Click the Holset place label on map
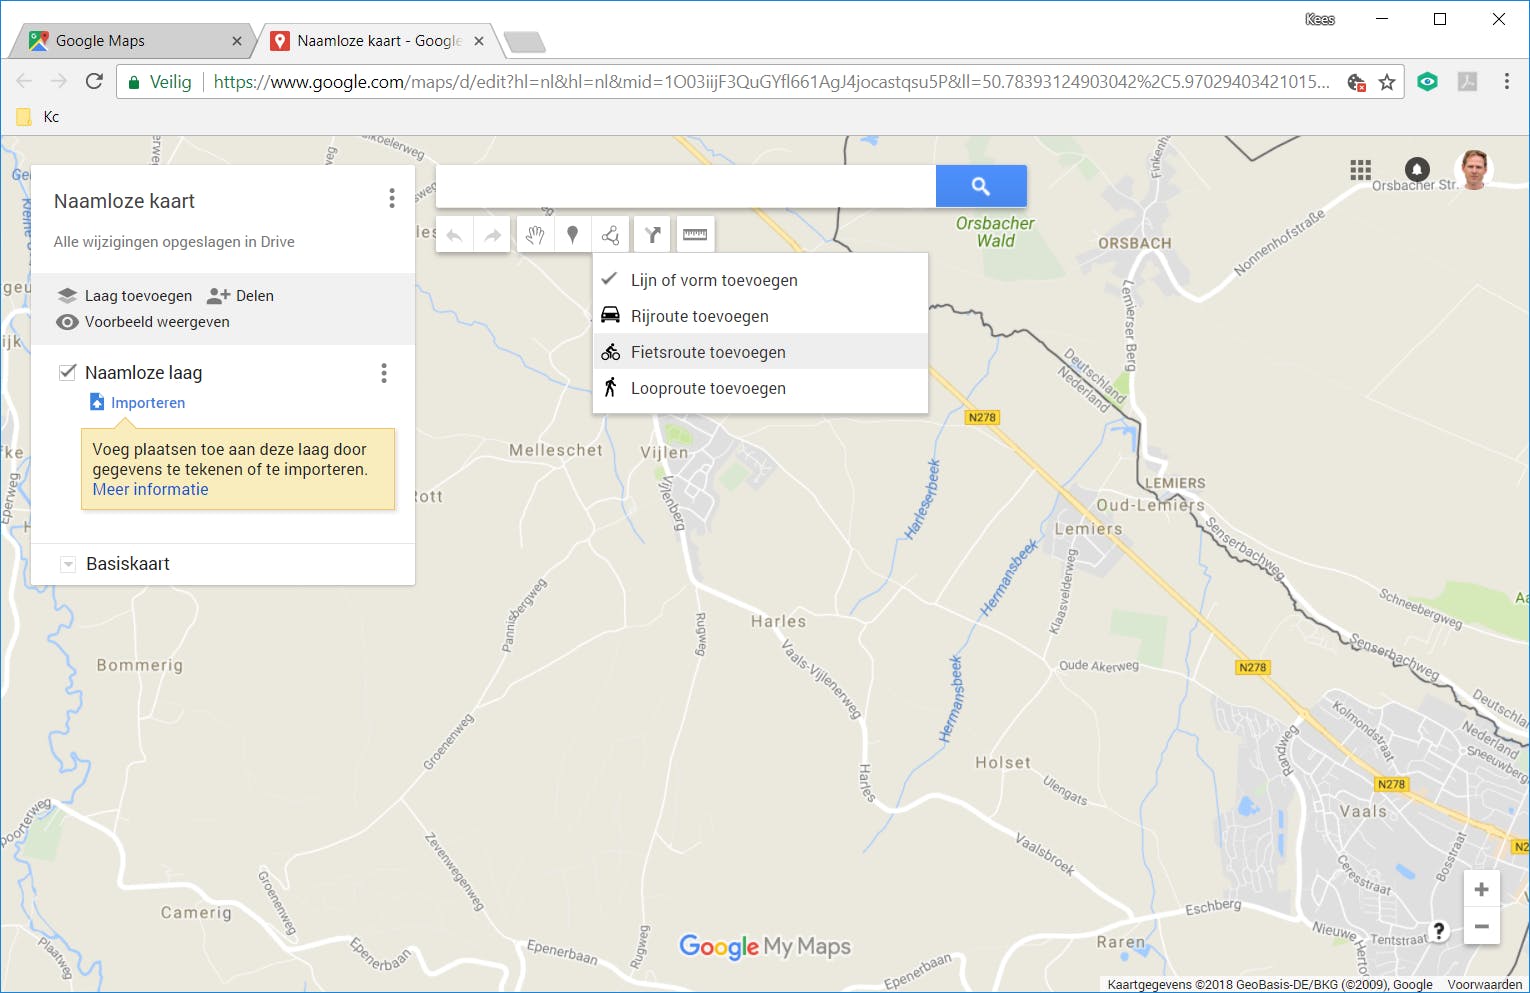Image resolution: width=1530 pixels, height=993 pixels. click(x=1002, y=762)
